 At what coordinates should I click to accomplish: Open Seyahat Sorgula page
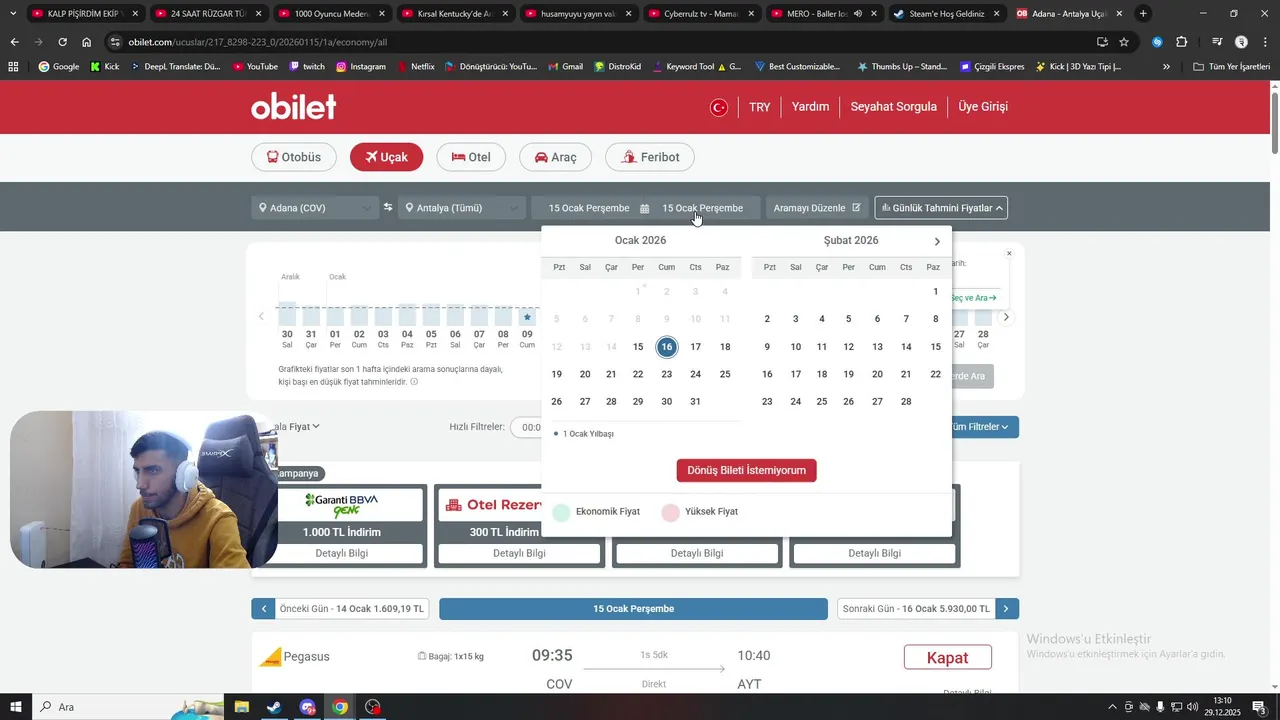[893, 107]
